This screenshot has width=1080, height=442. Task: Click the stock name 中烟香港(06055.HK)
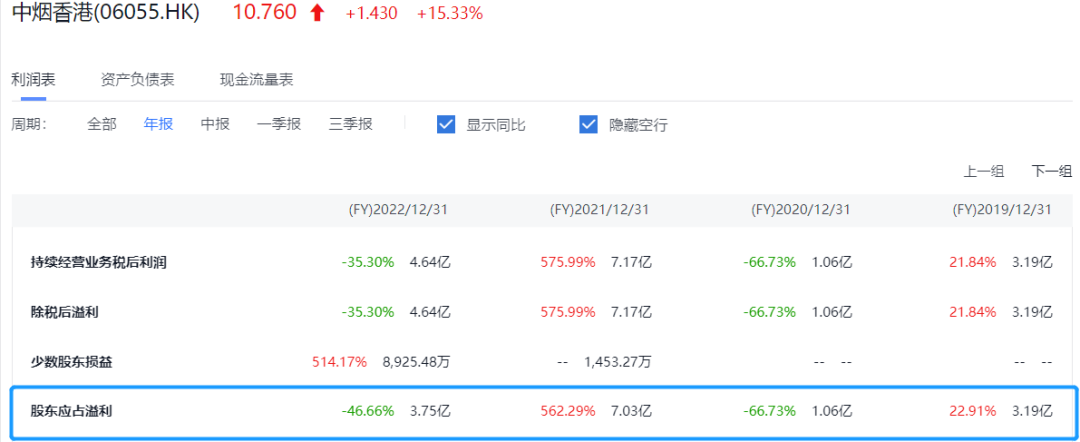106,12
